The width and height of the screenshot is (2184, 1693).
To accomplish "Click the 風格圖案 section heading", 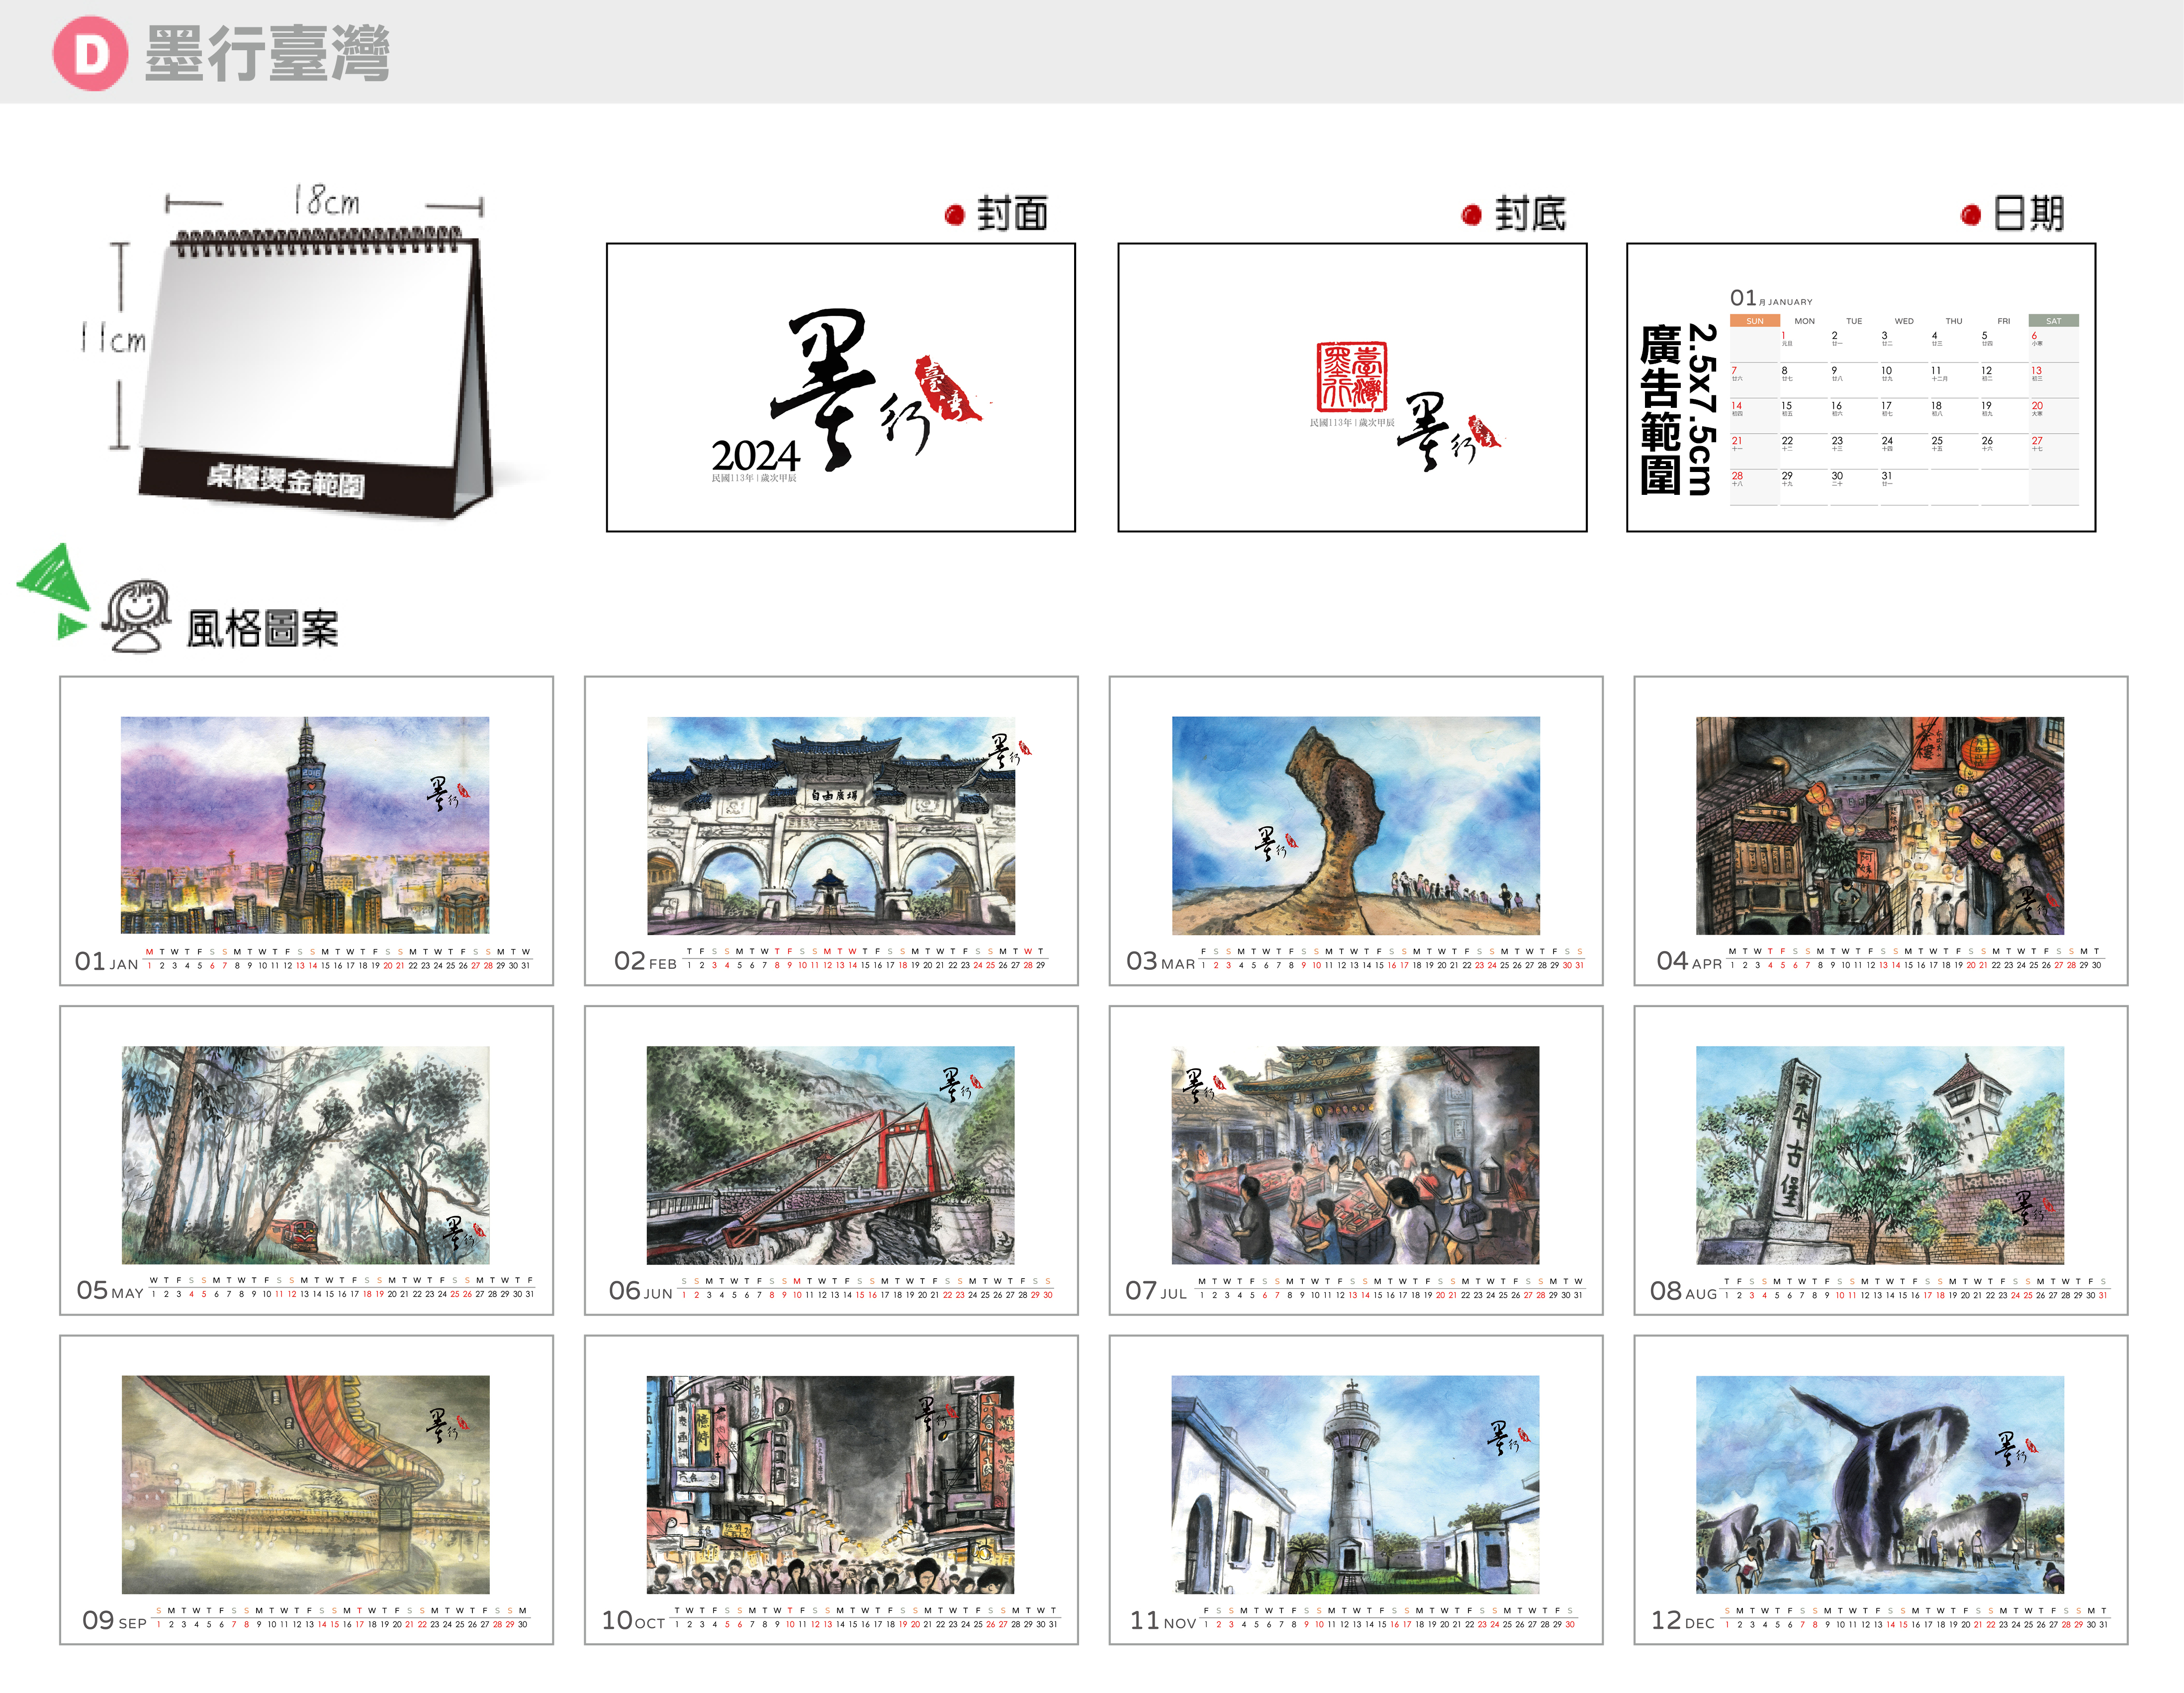I will [262, 629].
